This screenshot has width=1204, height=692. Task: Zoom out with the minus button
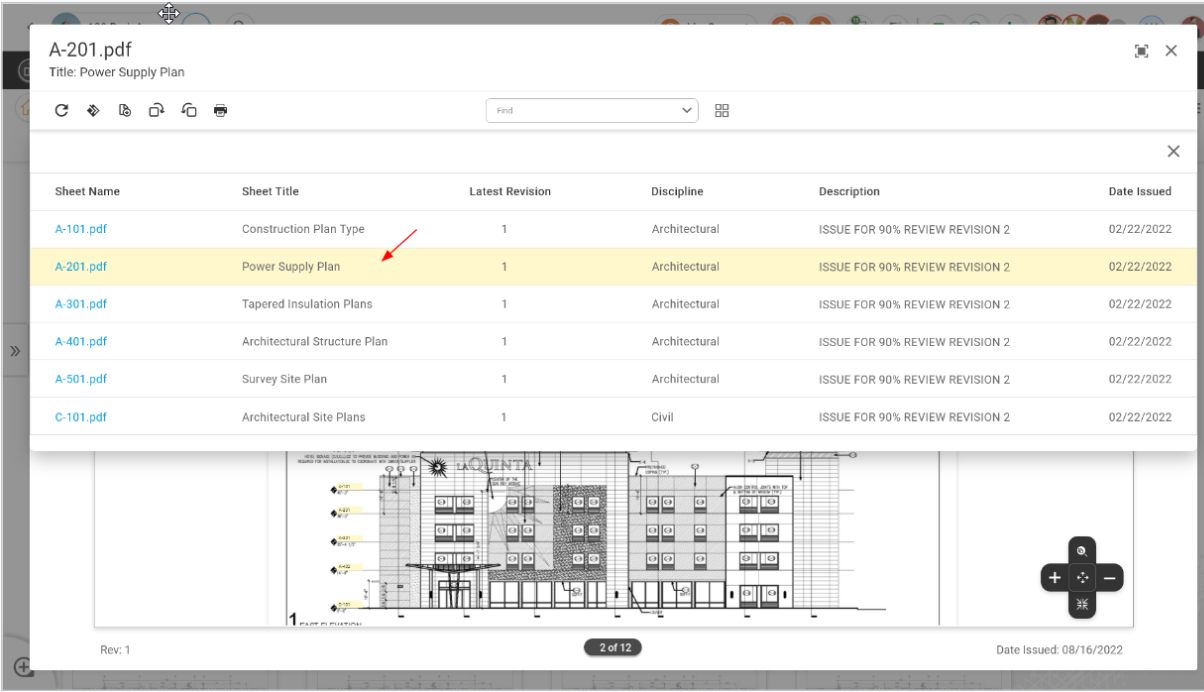tap(1110, 577)
